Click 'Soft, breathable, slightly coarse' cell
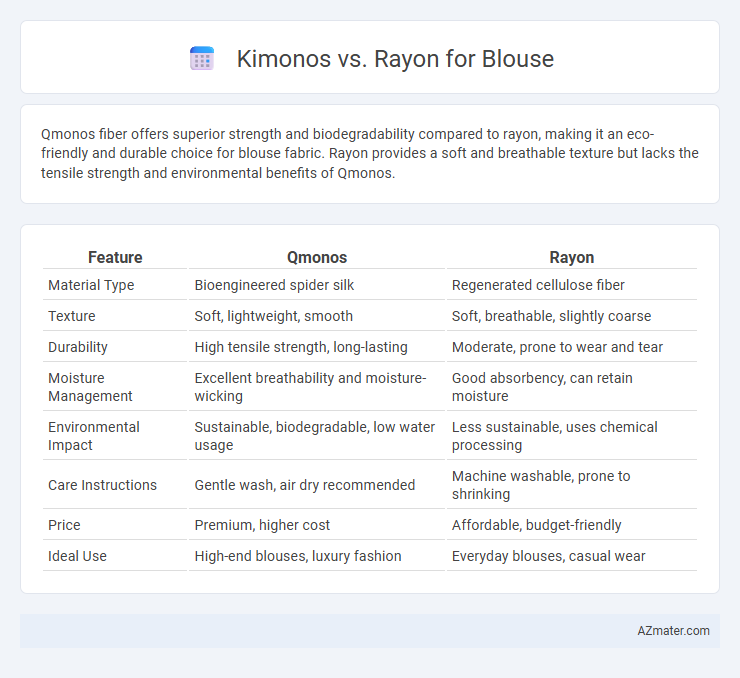740x678 pixels. point(551,316)
